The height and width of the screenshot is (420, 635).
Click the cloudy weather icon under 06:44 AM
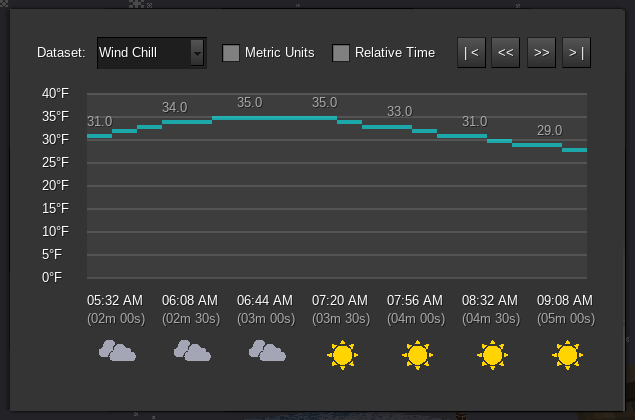click(267, 351)
